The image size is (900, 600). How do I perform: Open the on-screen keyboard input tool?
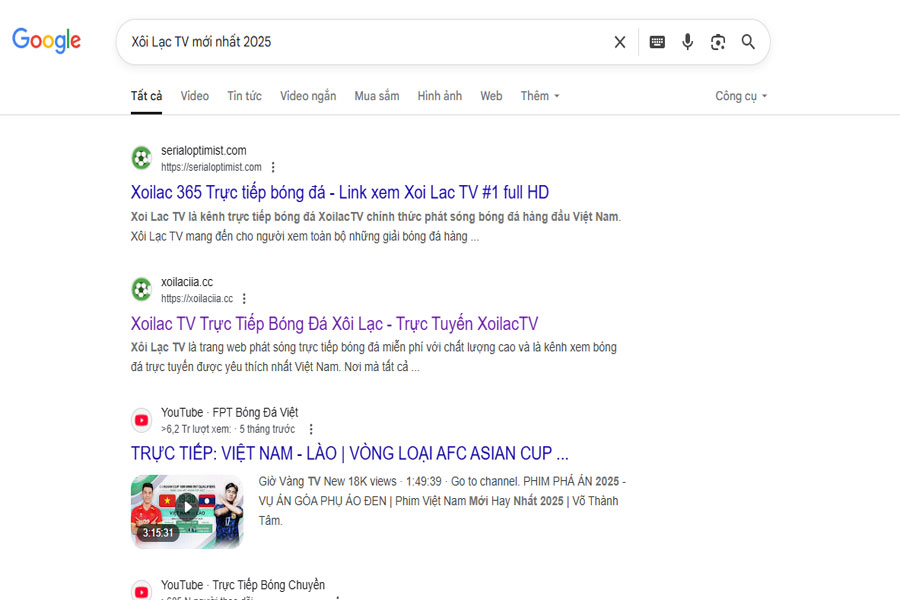click(x=657, y=42)
